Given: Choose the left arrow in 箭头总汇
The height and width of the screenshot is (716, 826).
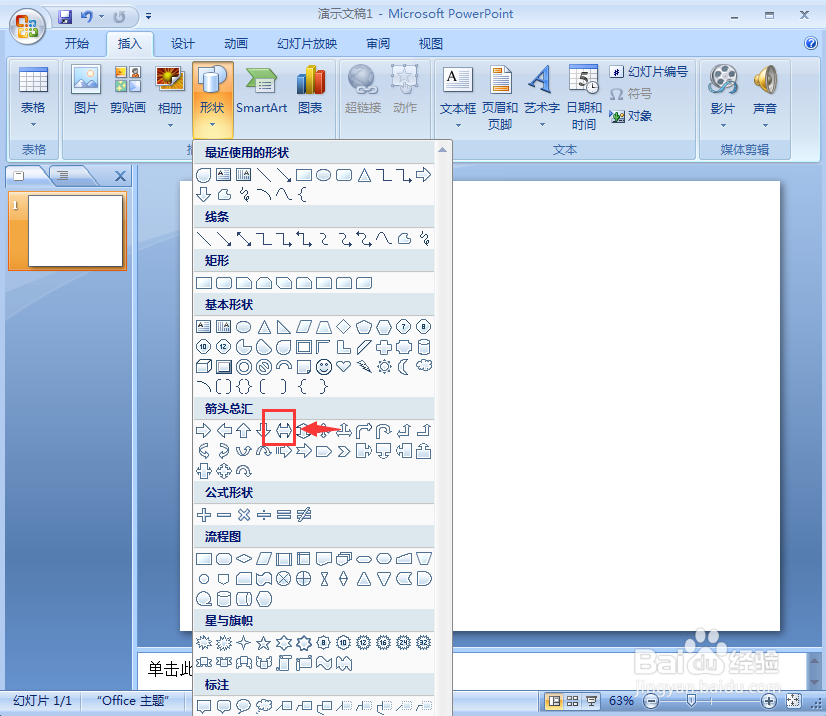Looking at the screenshot, I should 224,431.
